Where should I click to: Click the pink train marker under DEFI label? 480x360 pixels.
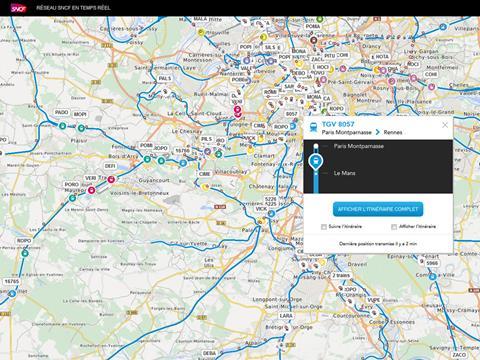(x=111, y=179)
